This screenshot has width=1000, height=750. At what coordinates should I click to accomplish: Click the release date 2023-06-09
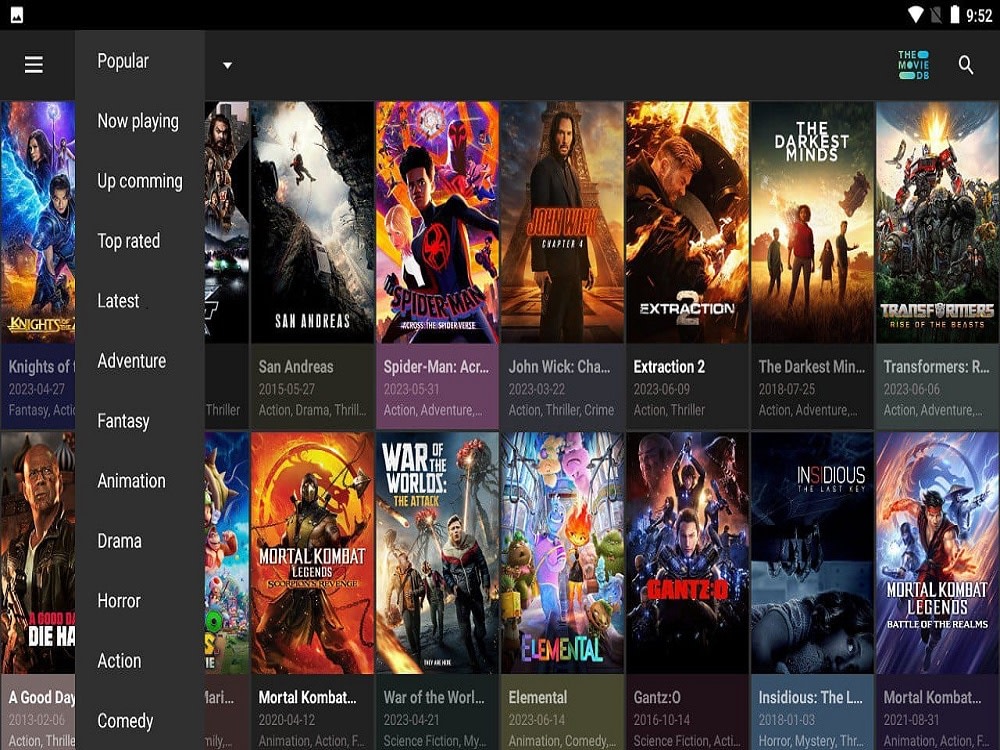661,389
